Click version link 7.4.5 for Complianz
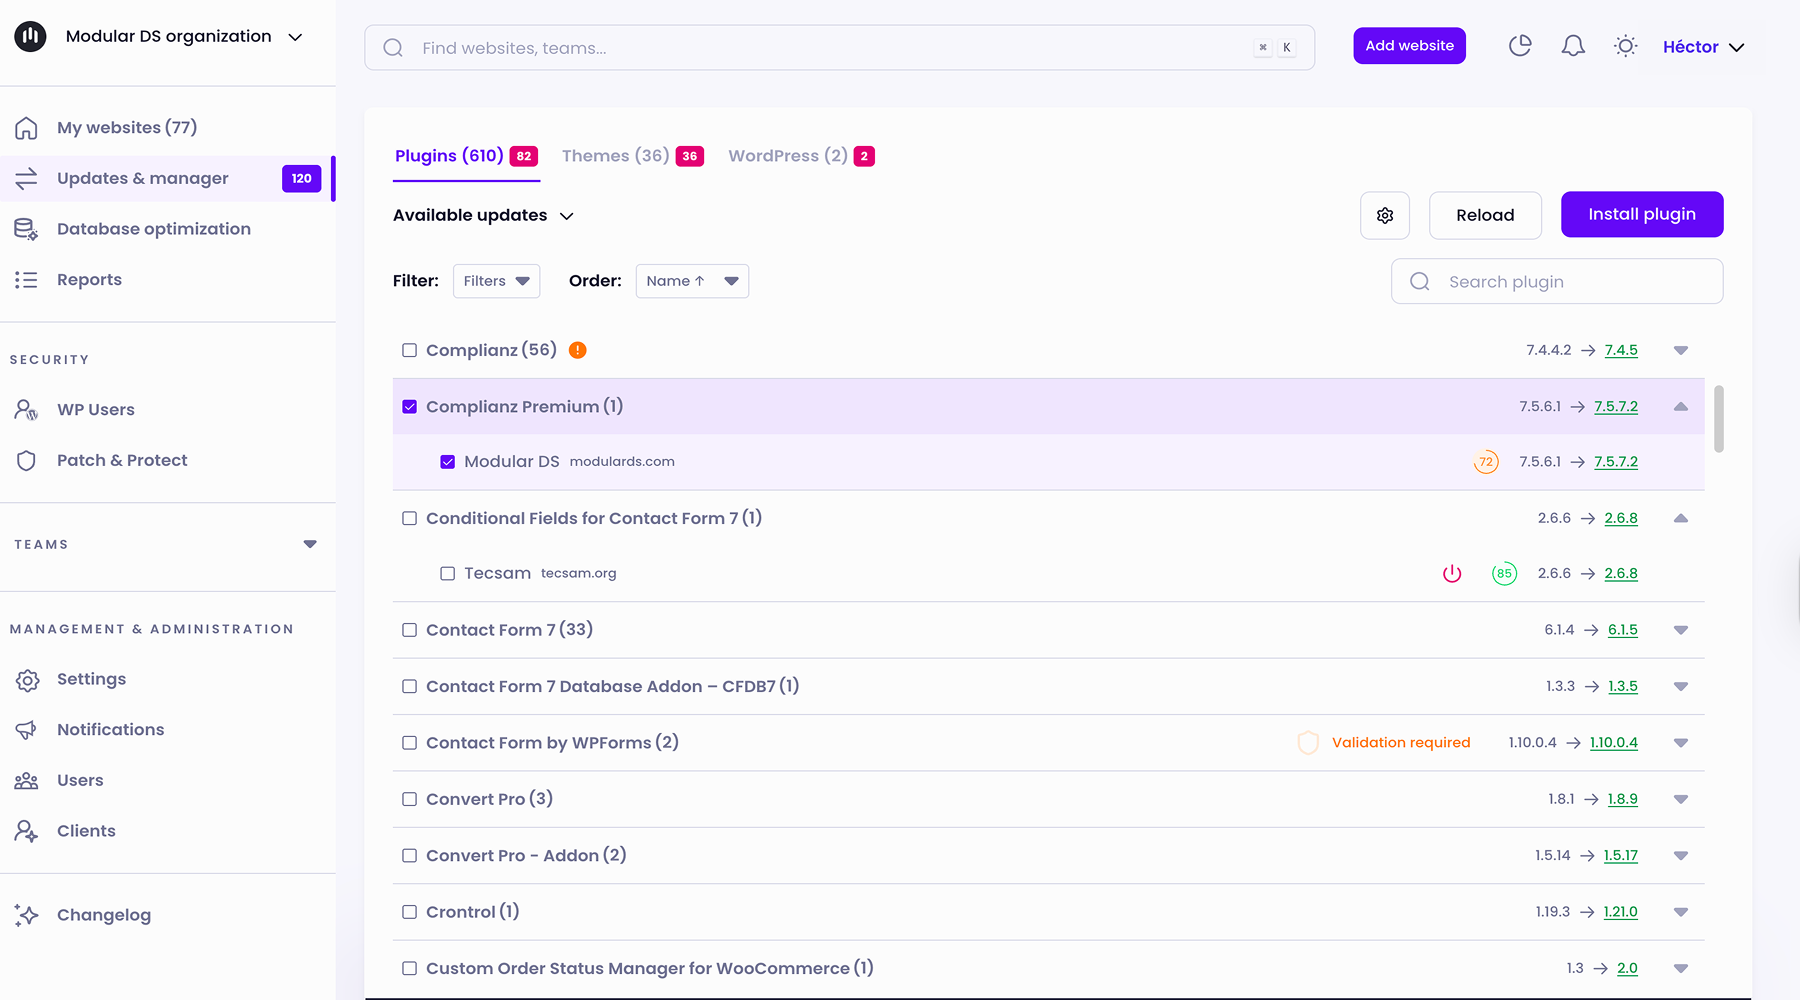The width and height of the screenshot is (1800, 1000). 1621,350
